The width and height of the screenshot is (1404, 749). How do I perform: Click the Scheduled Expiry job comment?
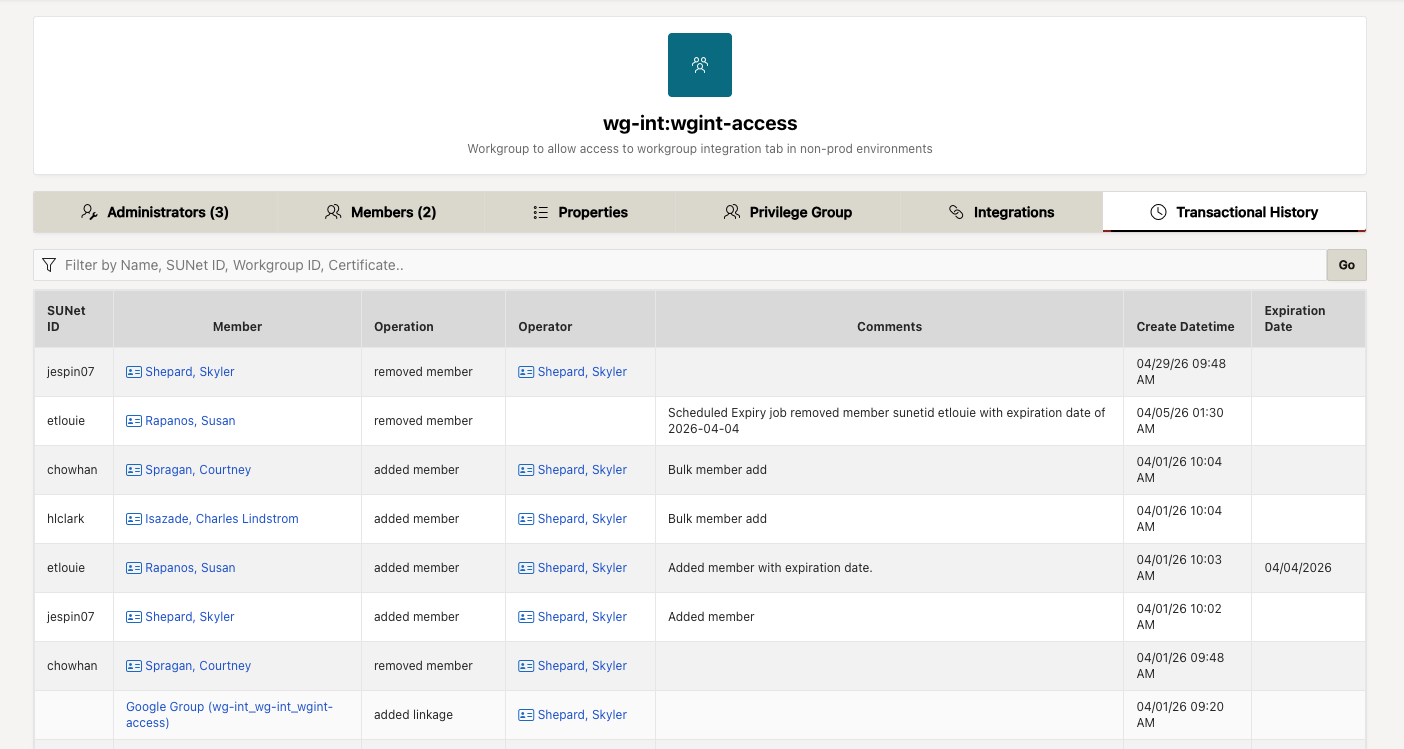(887, 421)
